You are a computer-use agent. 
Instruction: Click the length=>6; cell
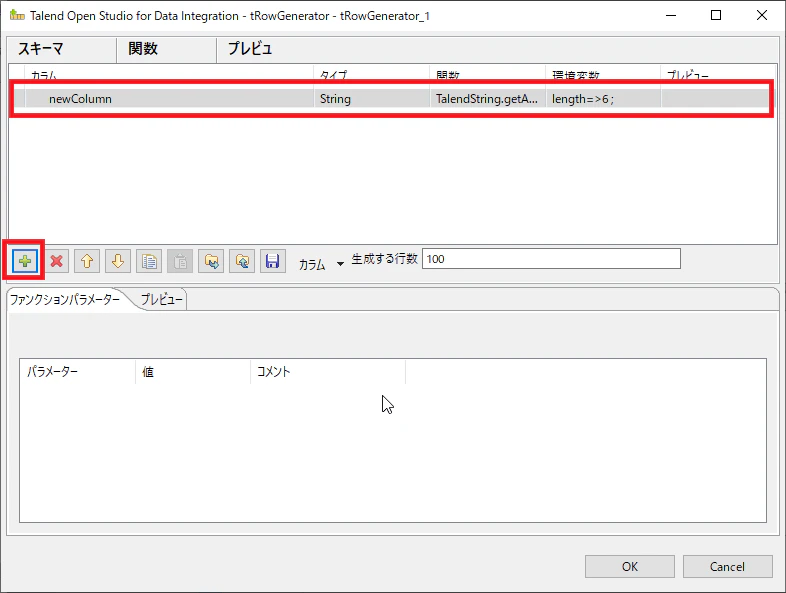(603, 99)
